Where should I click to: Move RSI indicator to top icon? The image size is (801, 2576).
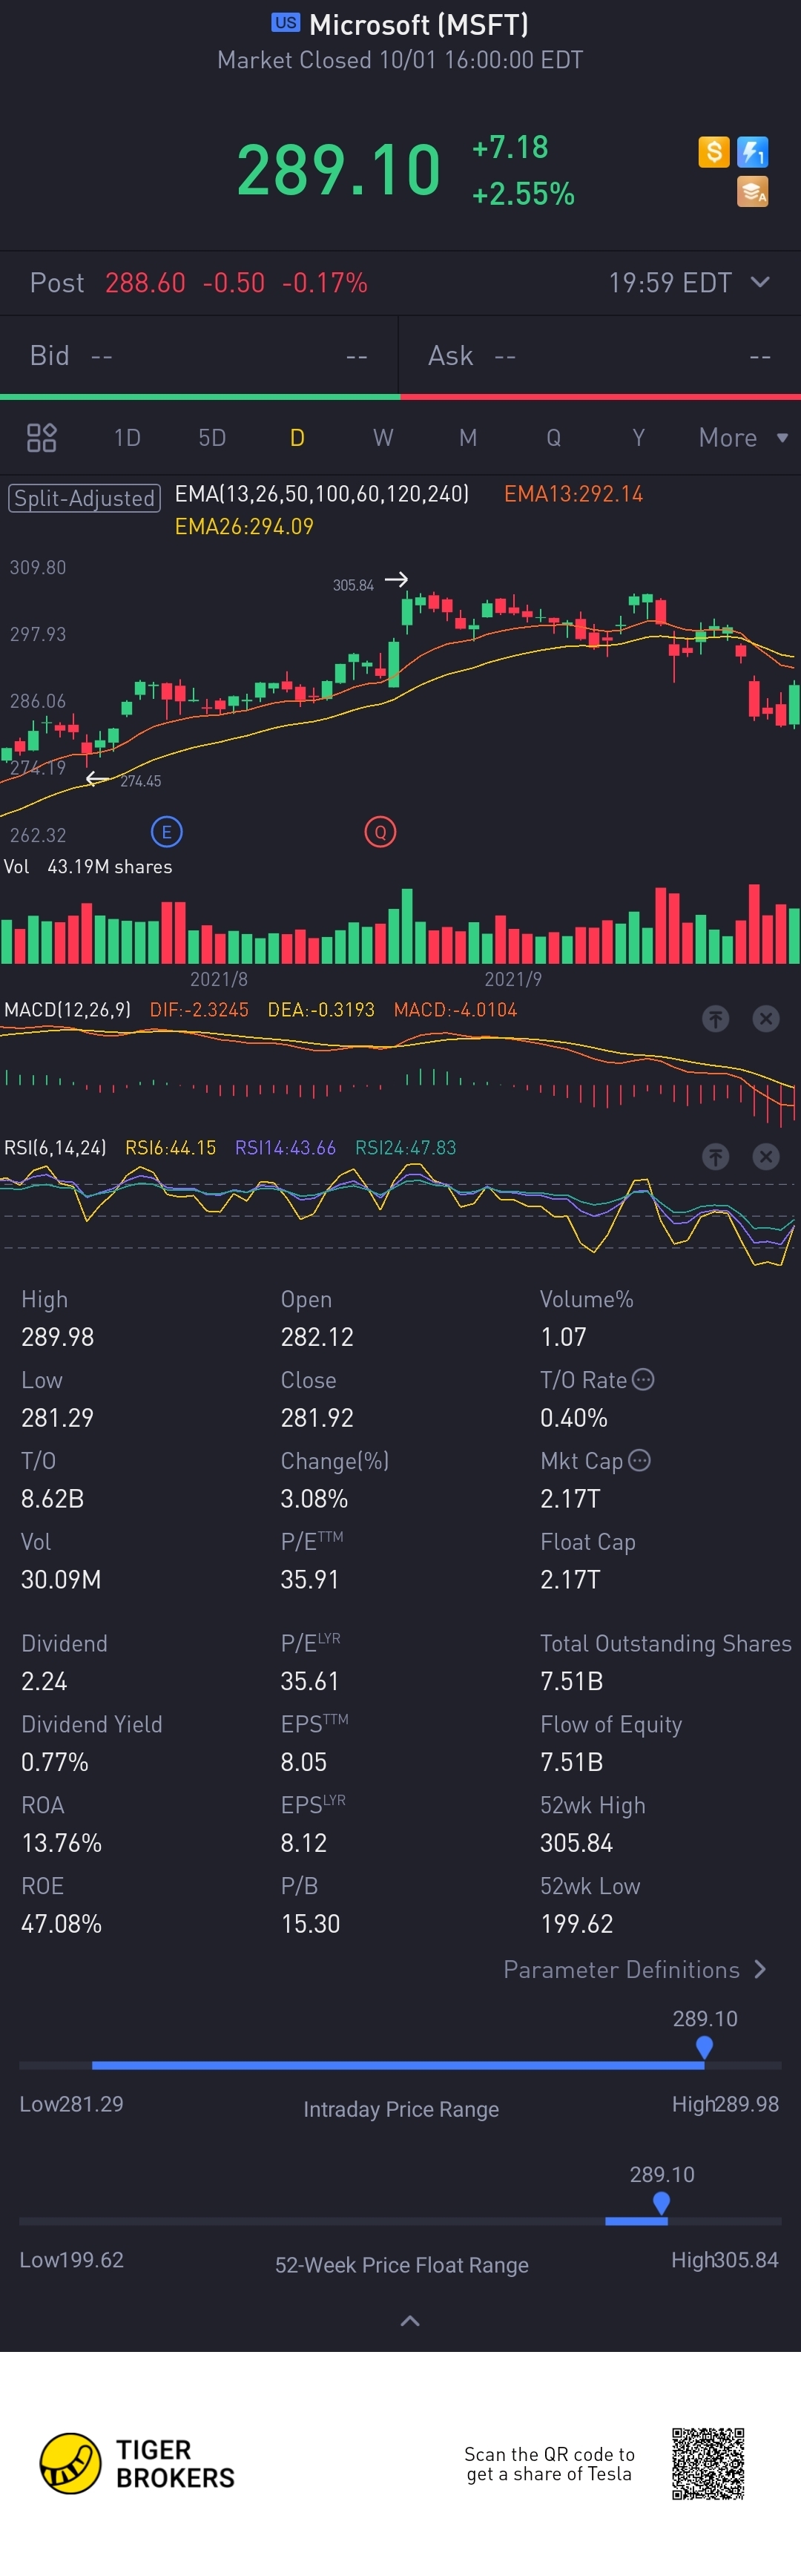[x=715, y=1156]
